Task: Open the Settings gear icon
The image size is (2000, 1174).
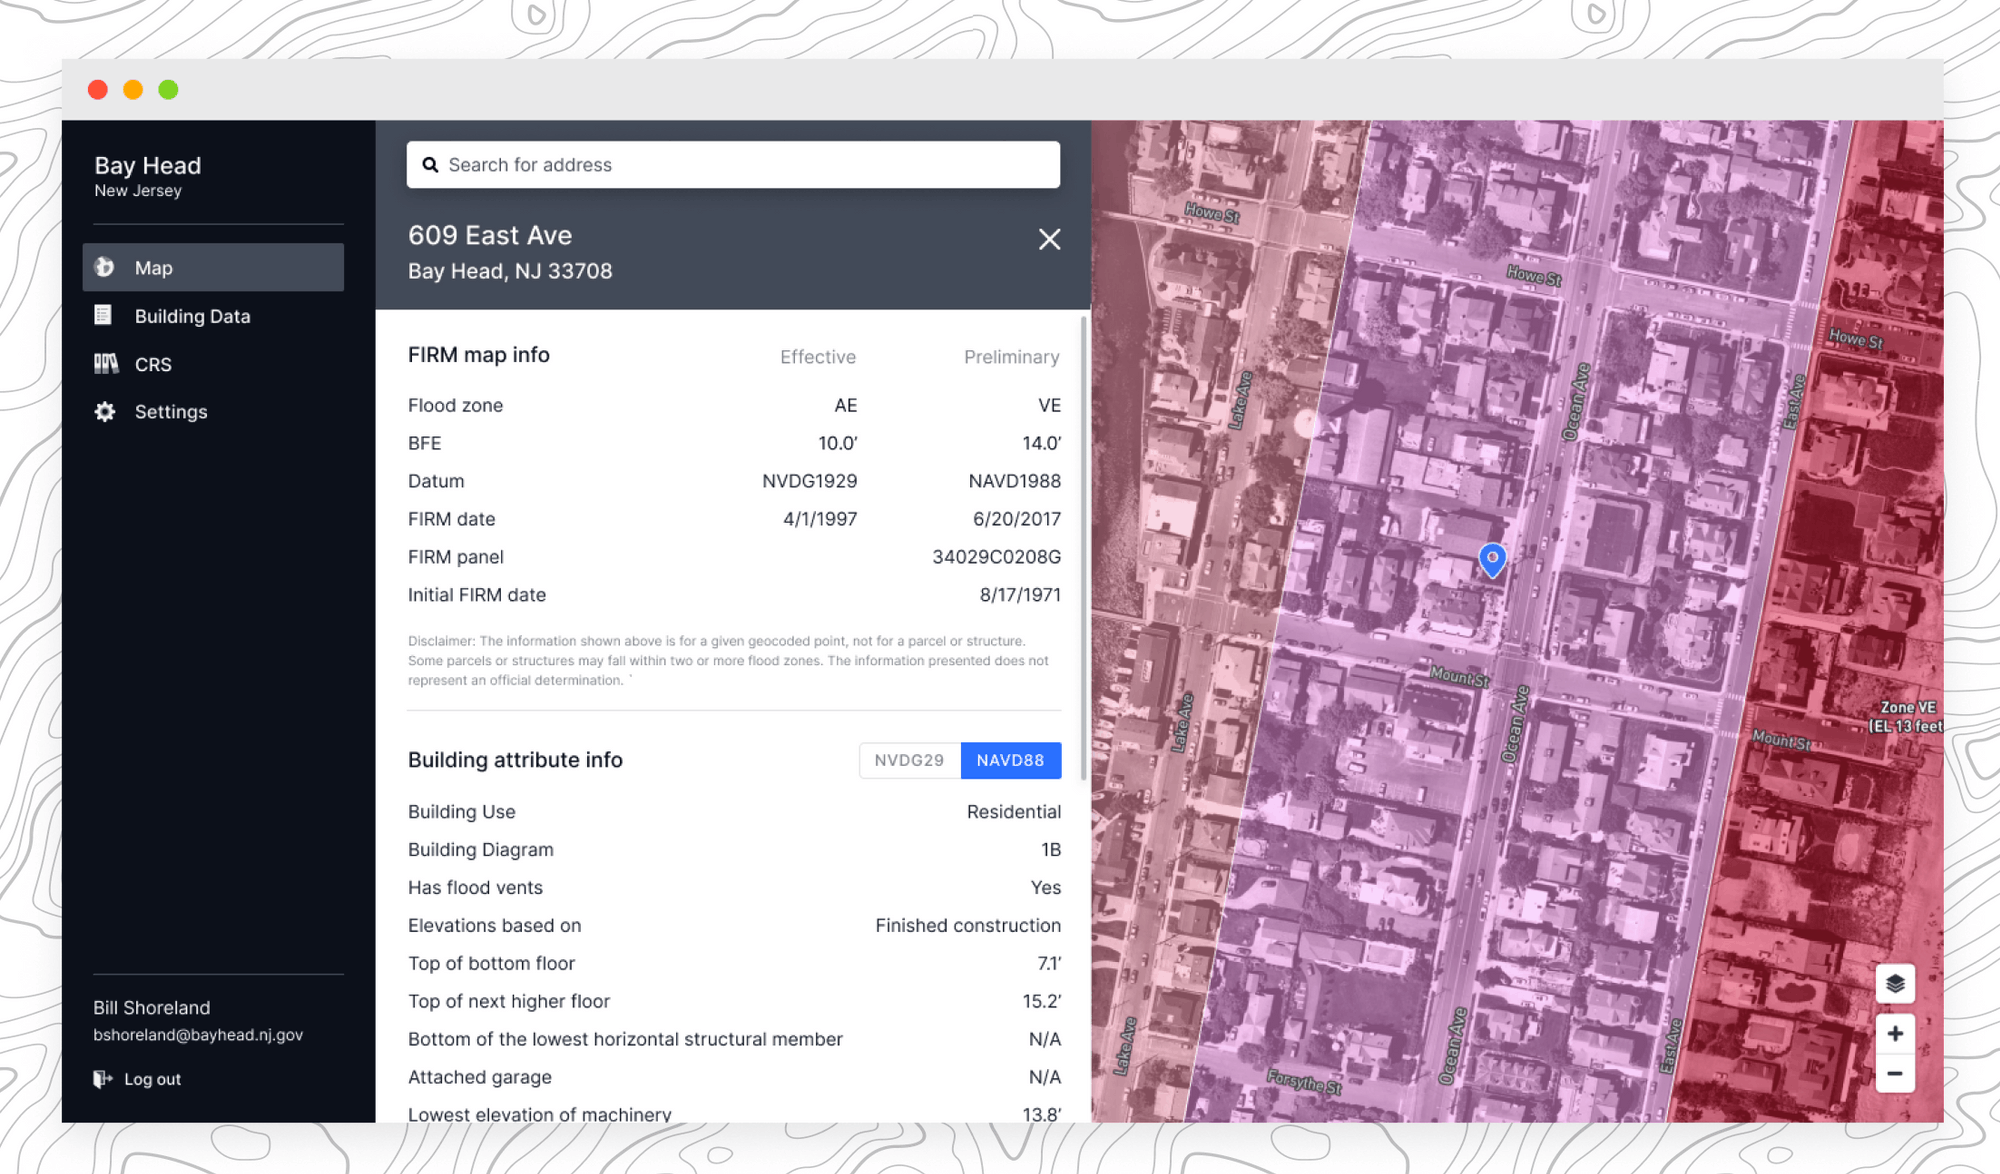Action: point(104,411)
